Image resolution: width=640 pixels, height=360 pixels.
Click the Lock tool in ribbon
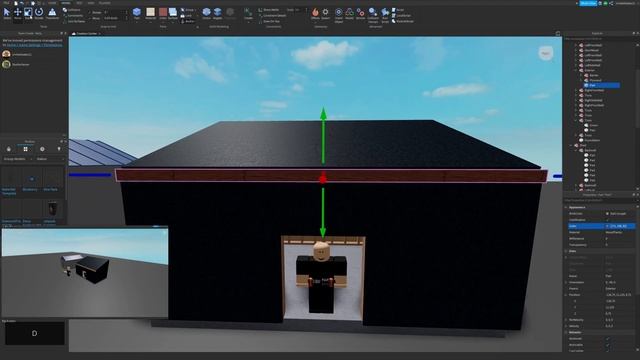186,16
